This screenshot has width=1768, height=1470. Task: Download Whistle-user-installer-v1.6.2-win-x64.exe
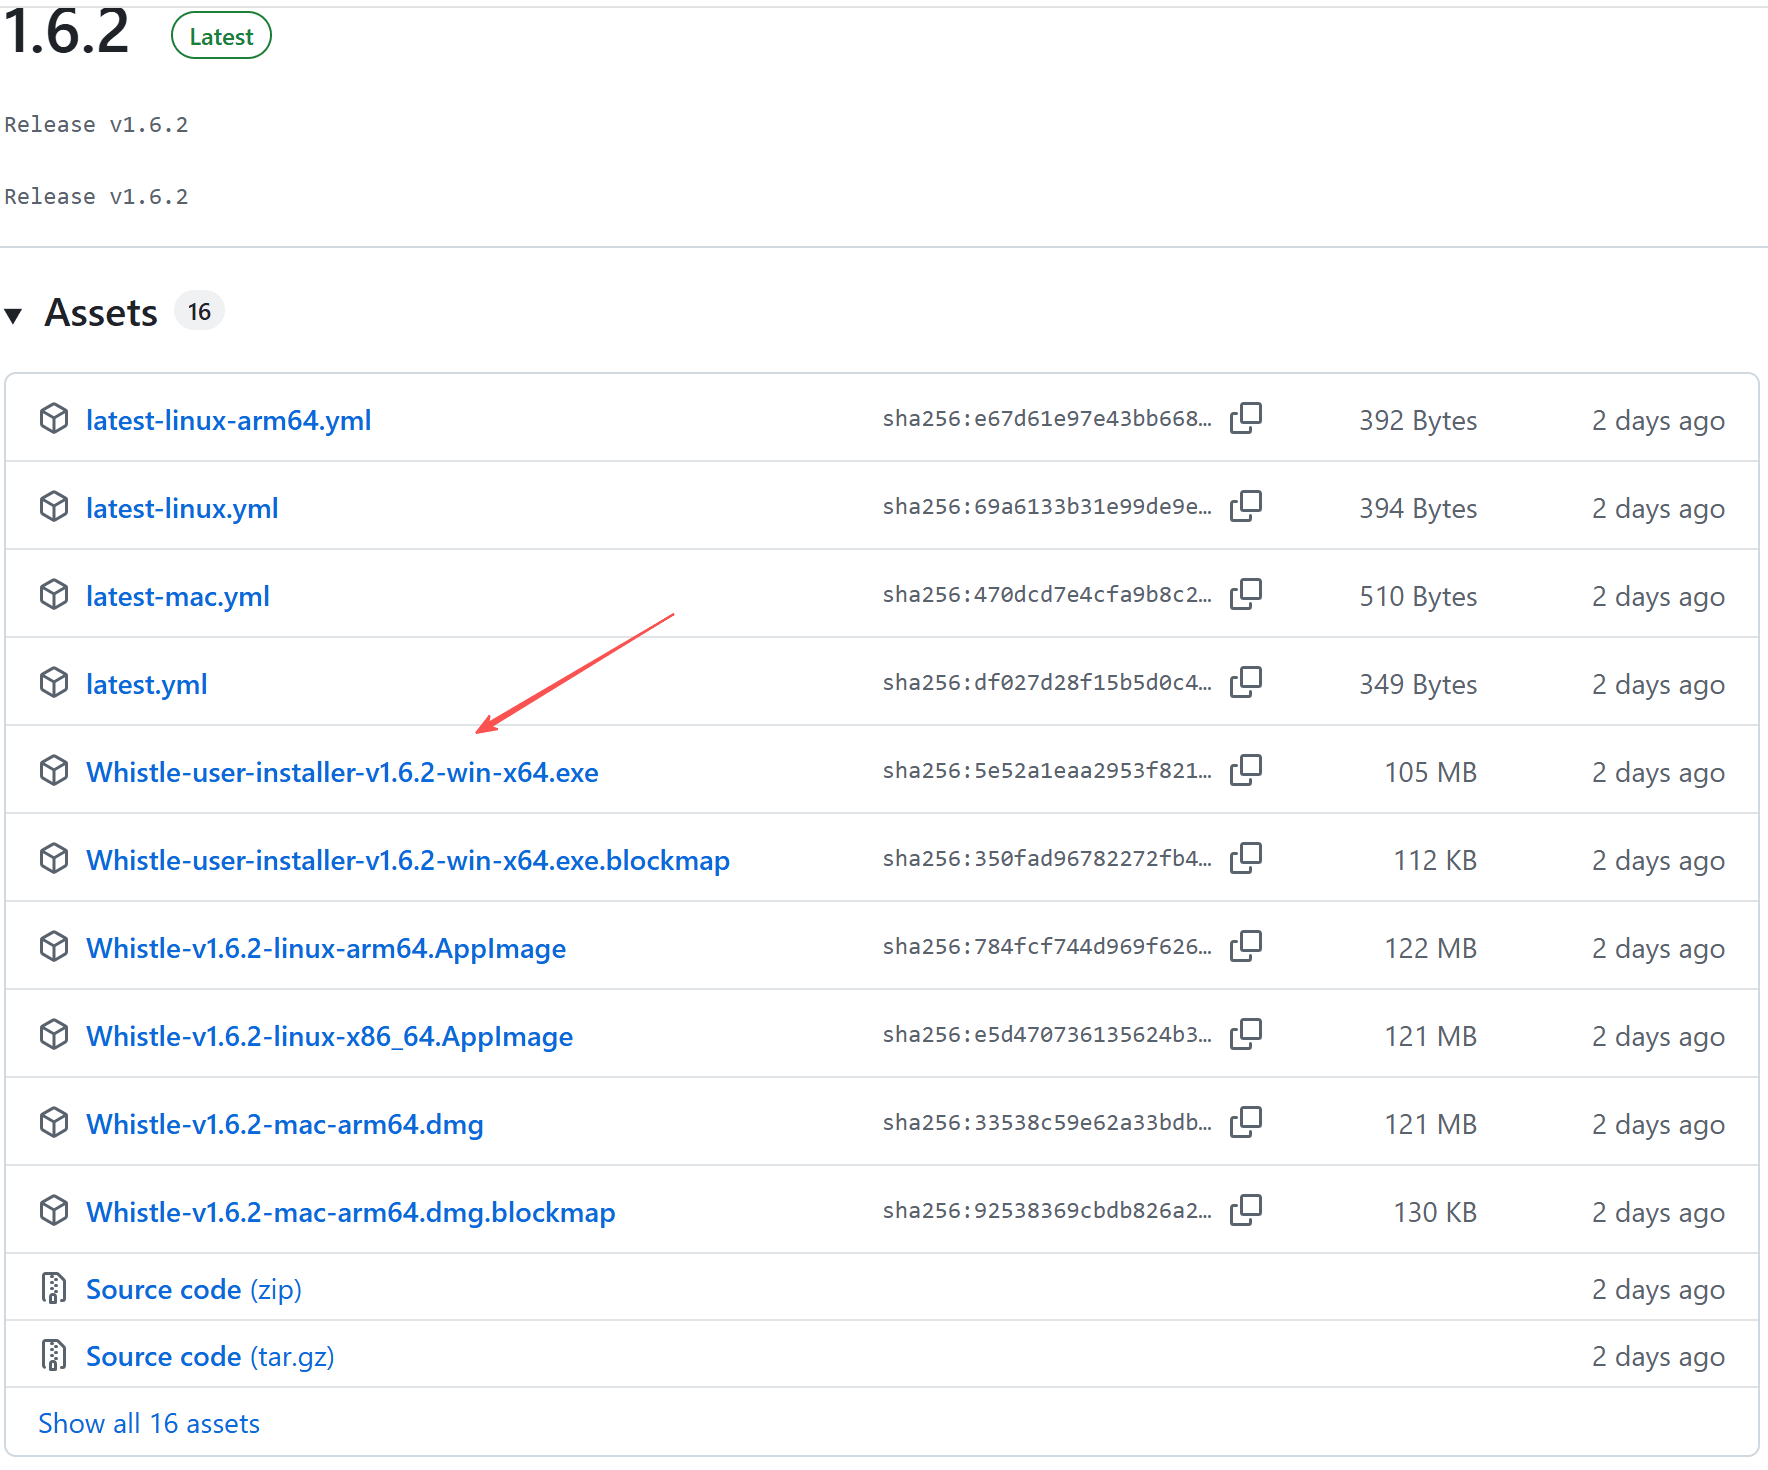click(x=342, y=772)
